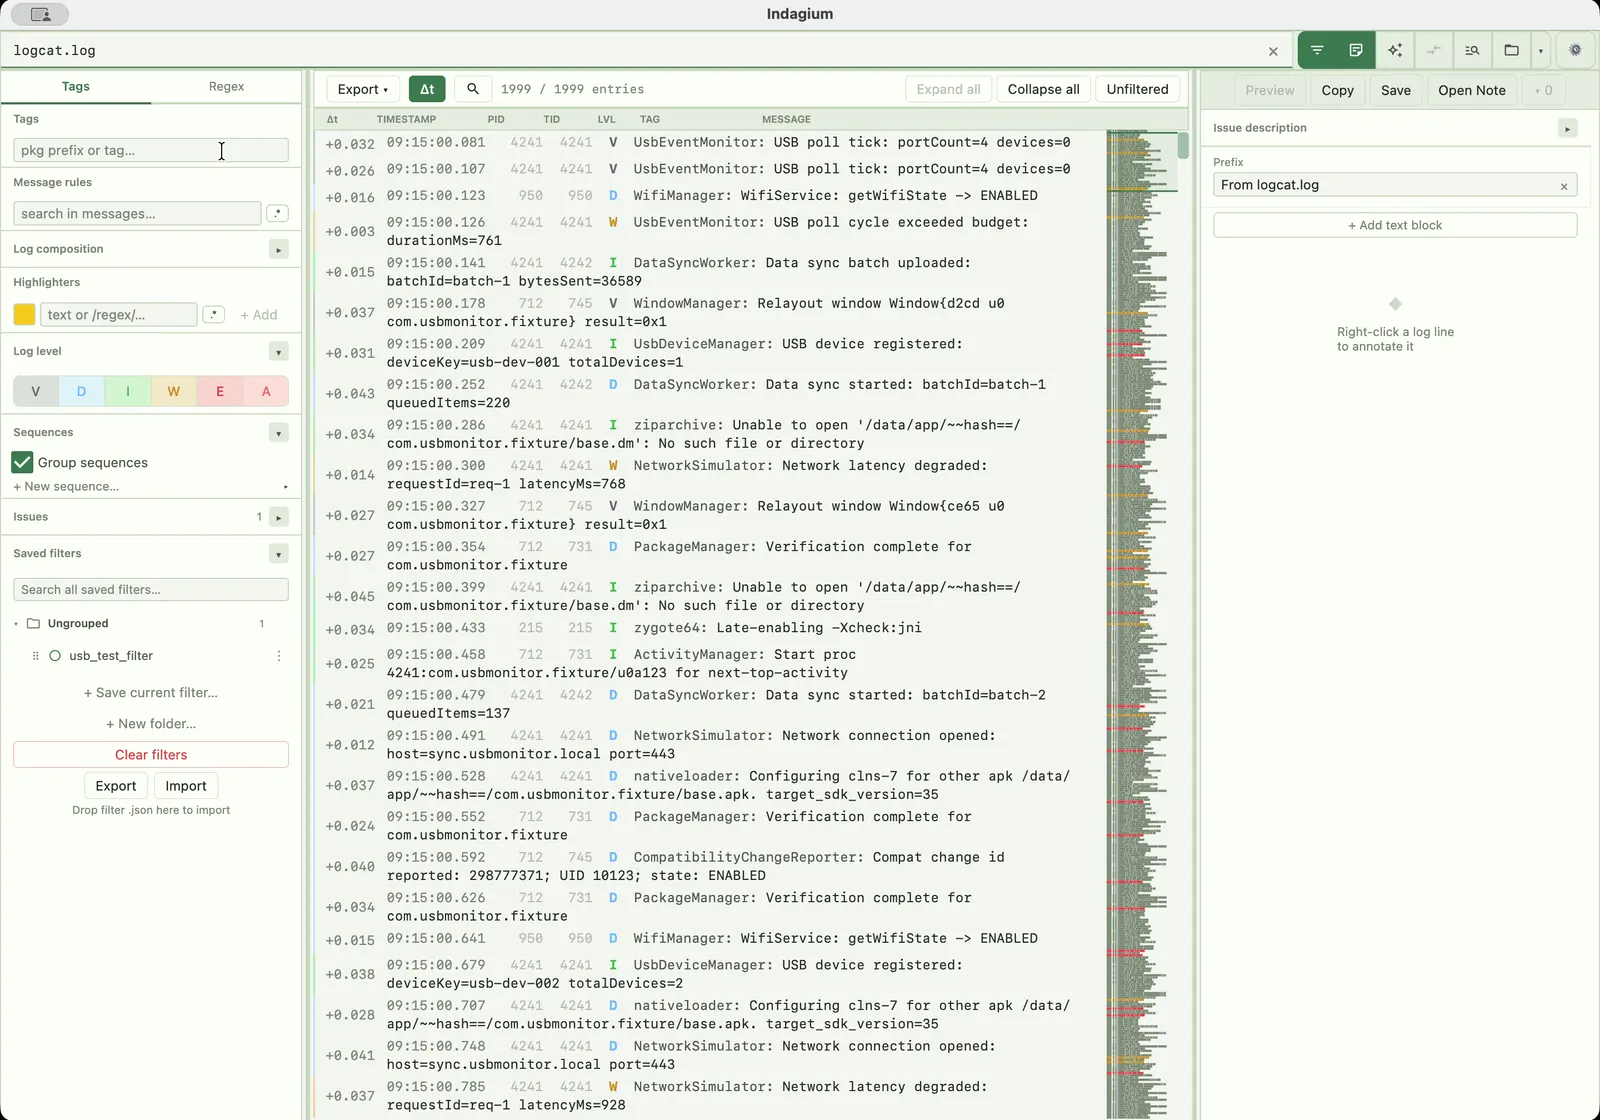
Task: Click search in messages field
Action: [x=137, y=213]
